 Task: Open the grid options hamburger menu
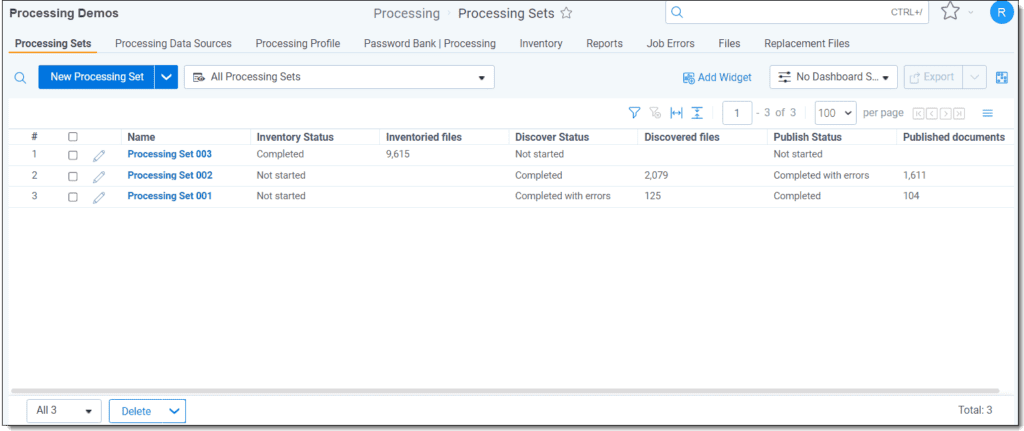pyautogui.click(x=987, y=113)
